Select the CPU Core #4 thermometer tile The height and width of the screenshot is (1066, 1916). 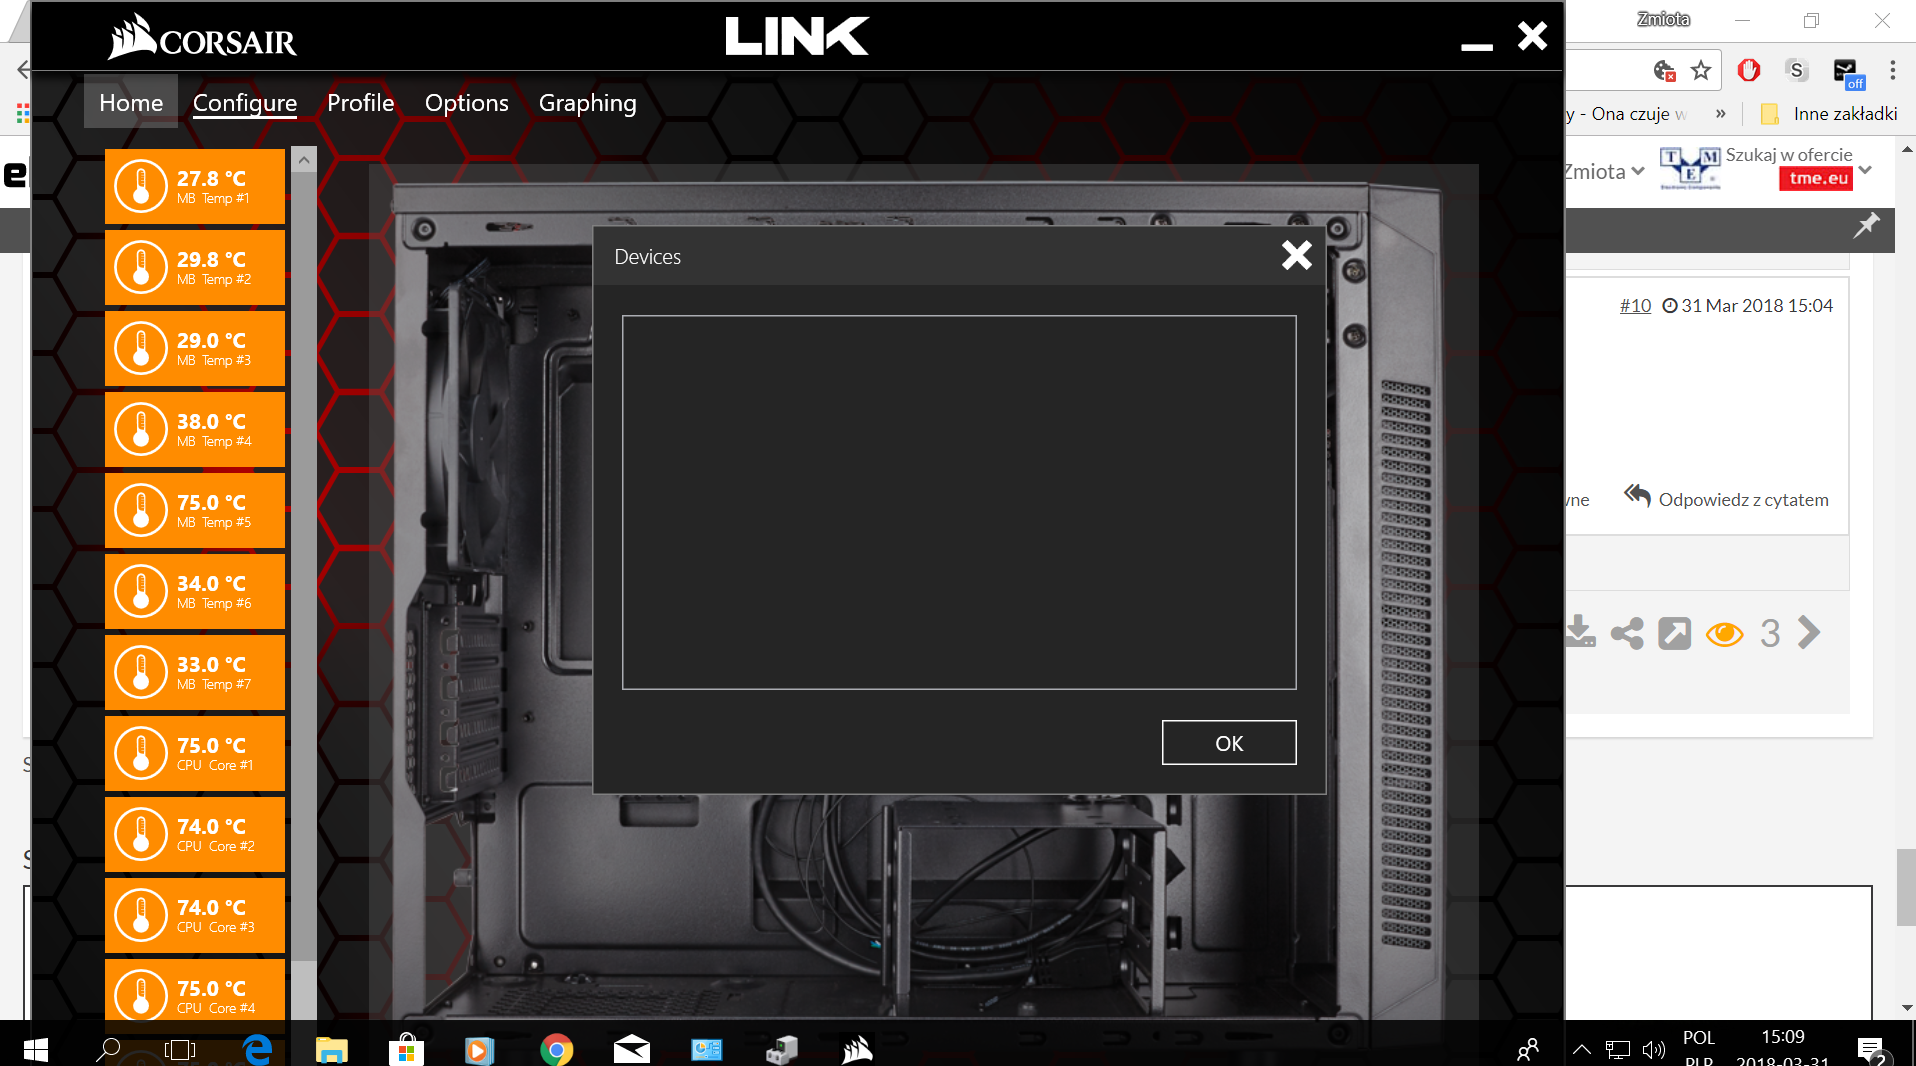(195, 990)
